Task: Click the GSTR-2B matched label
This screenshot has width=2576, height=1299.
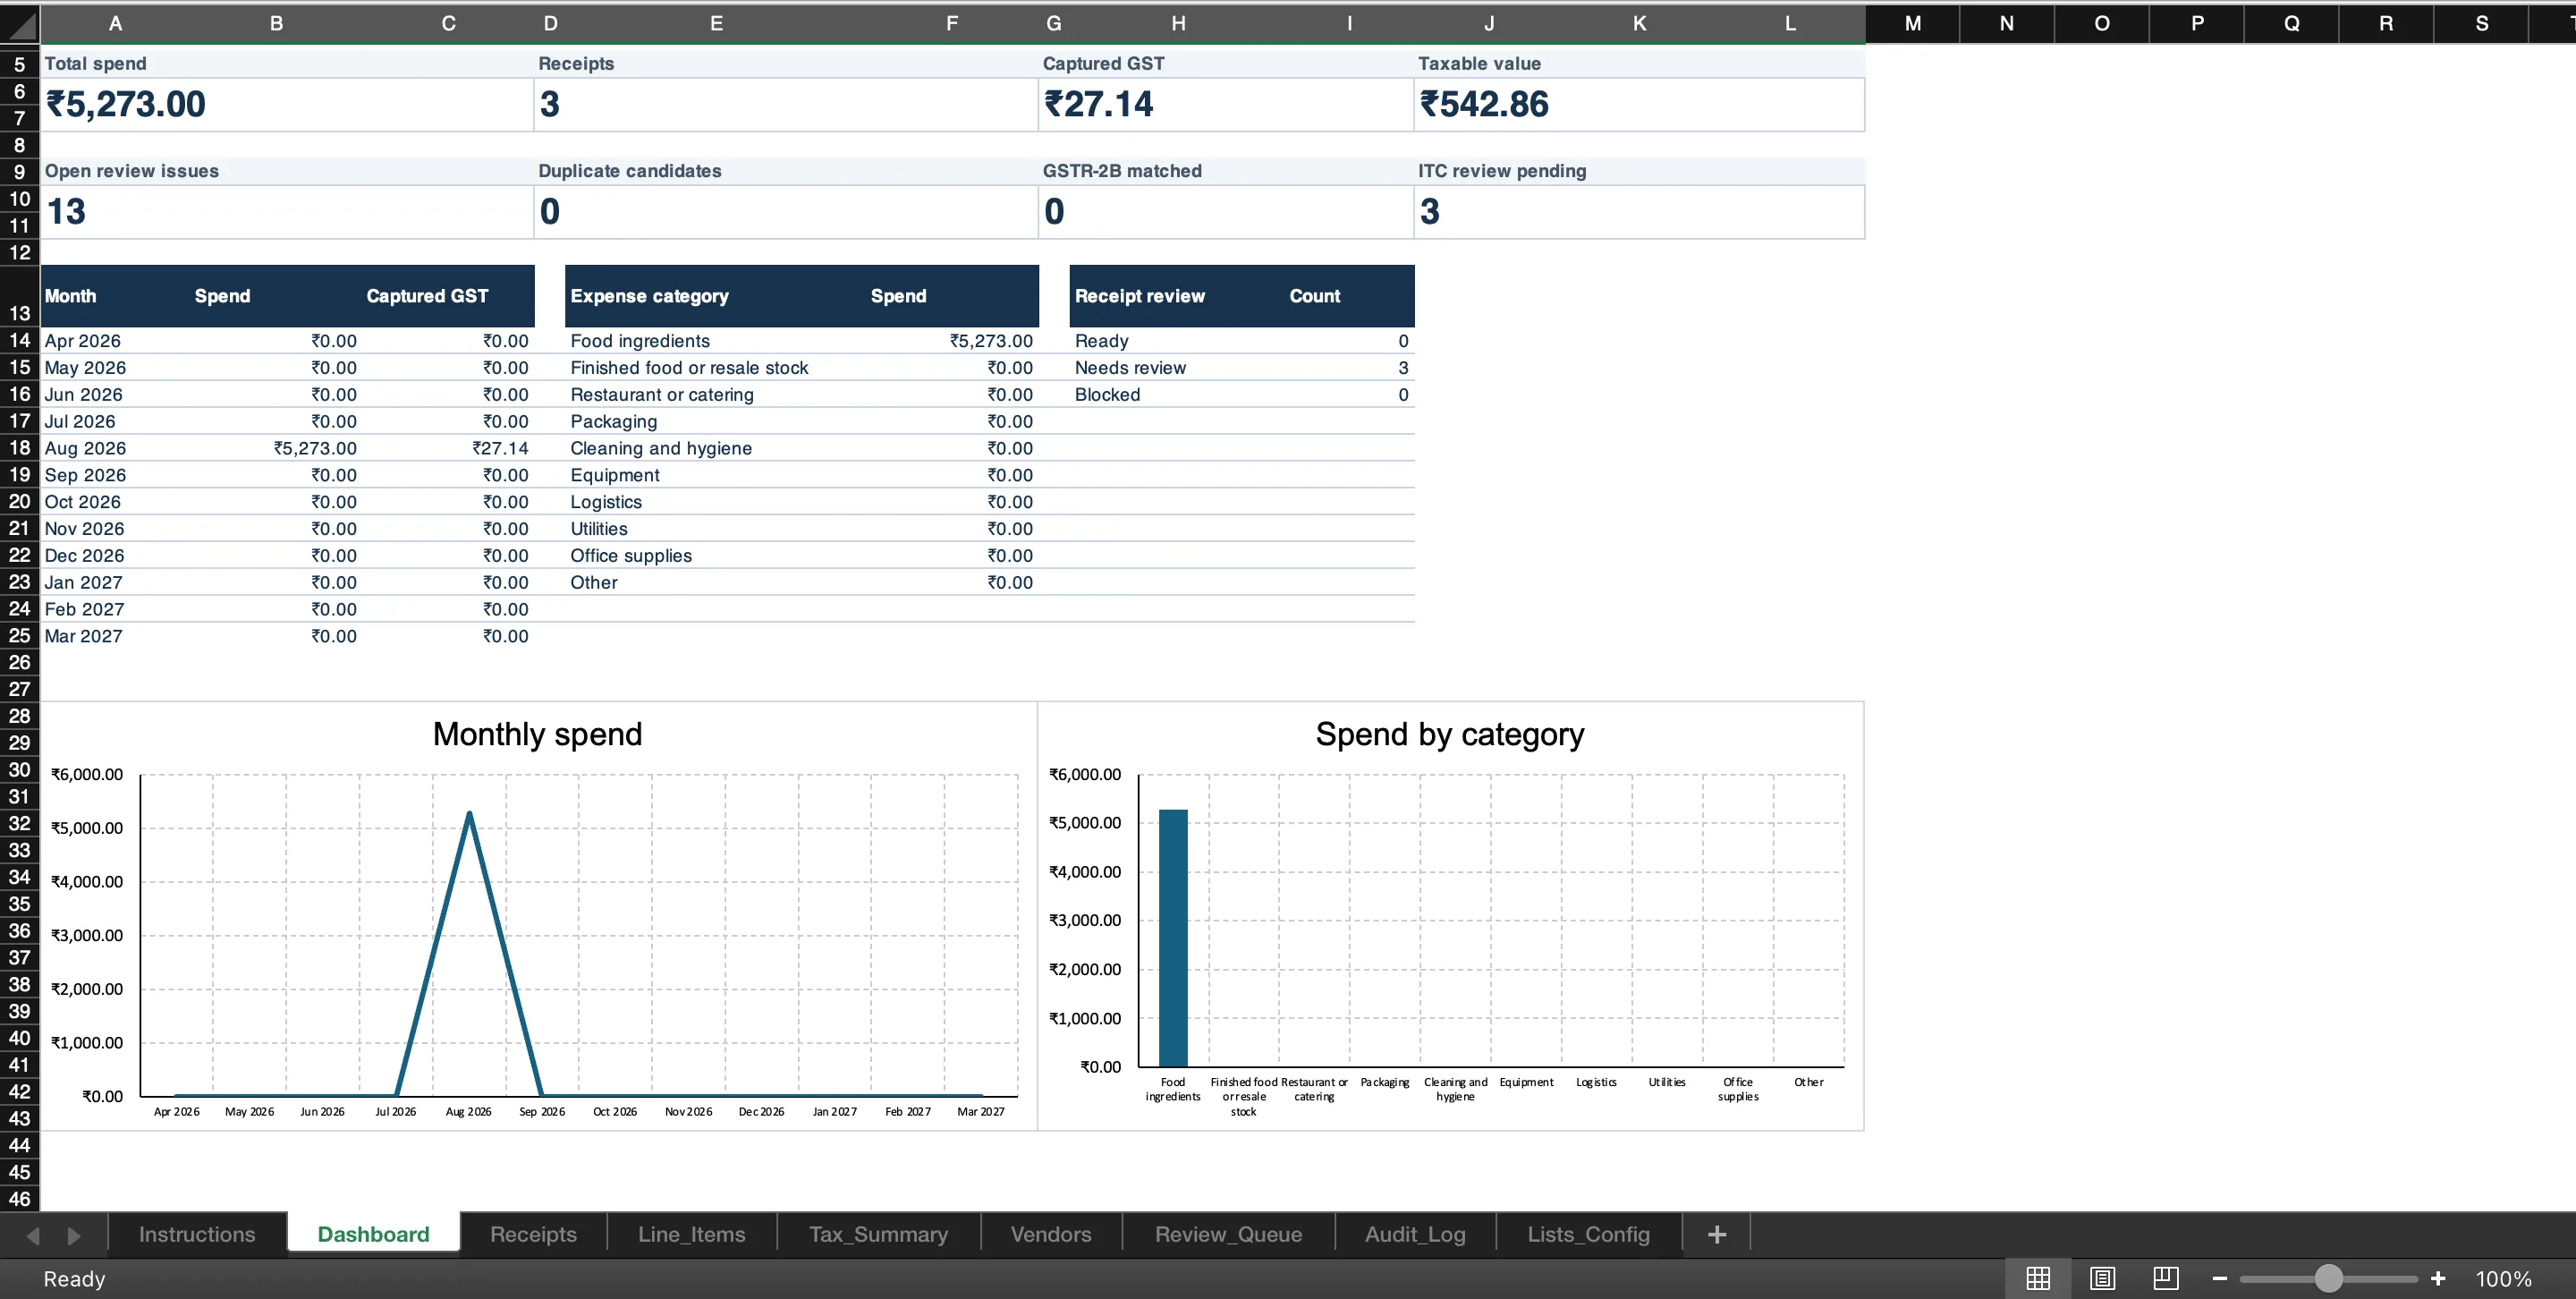Action: click(x=1122, y=171)
